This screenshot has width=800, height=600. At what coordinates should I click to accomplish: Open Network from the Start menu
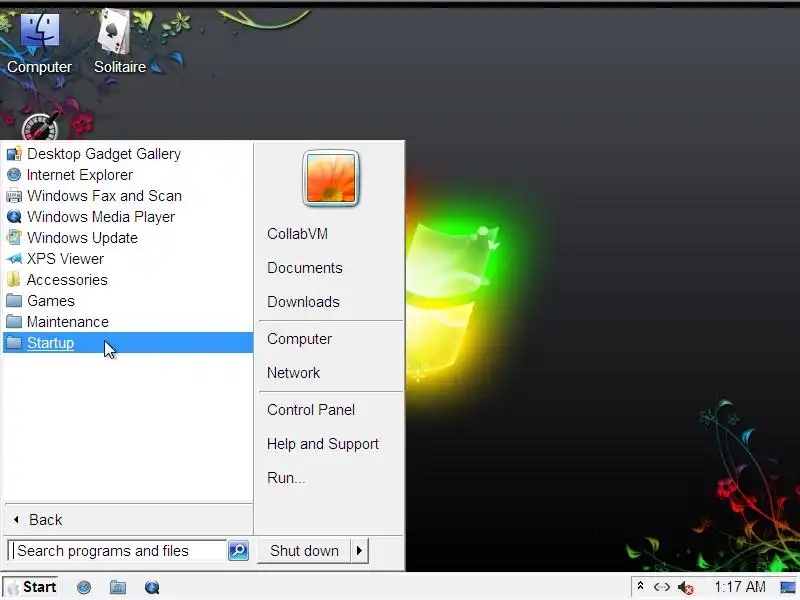pyautogui.click(x=293, y=372)
